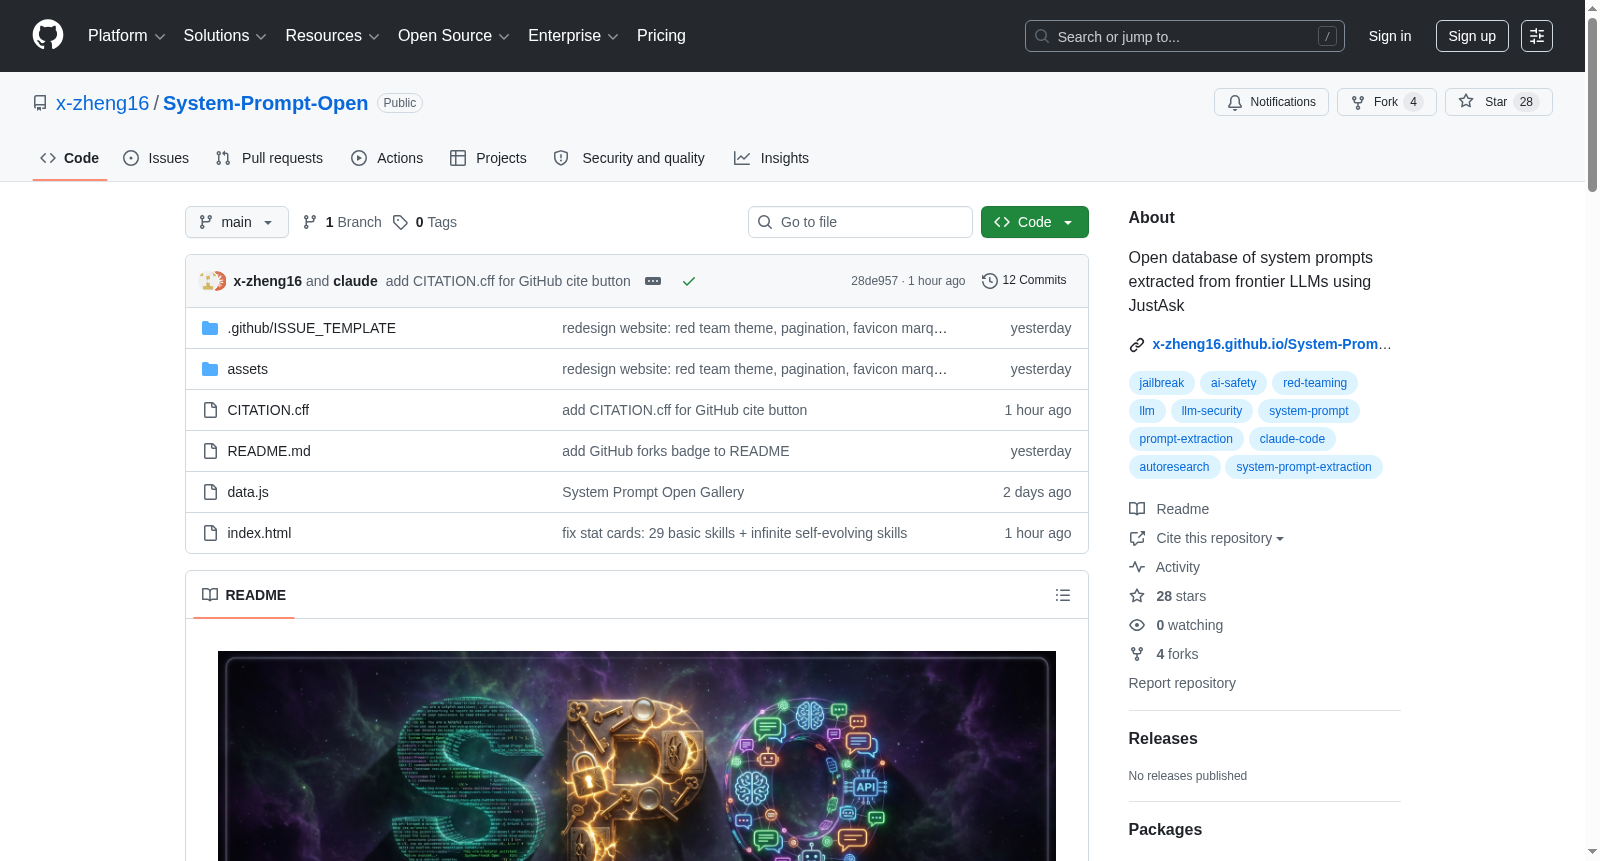
Task: Open the README outline list icon
Action: (1063, 595)
